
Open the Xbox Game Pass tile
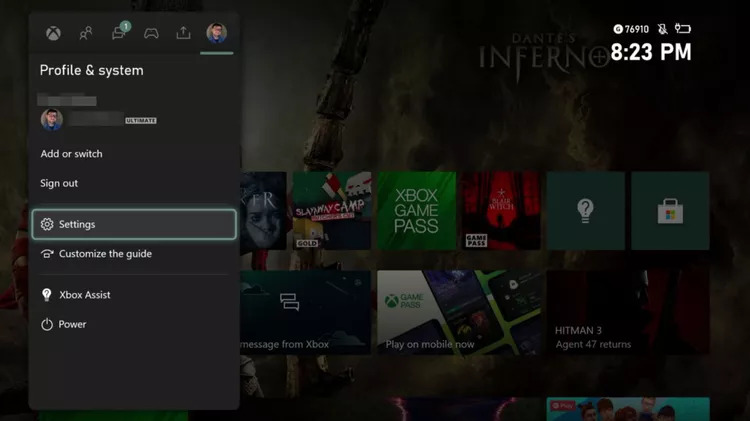click(x=416, y=210)
